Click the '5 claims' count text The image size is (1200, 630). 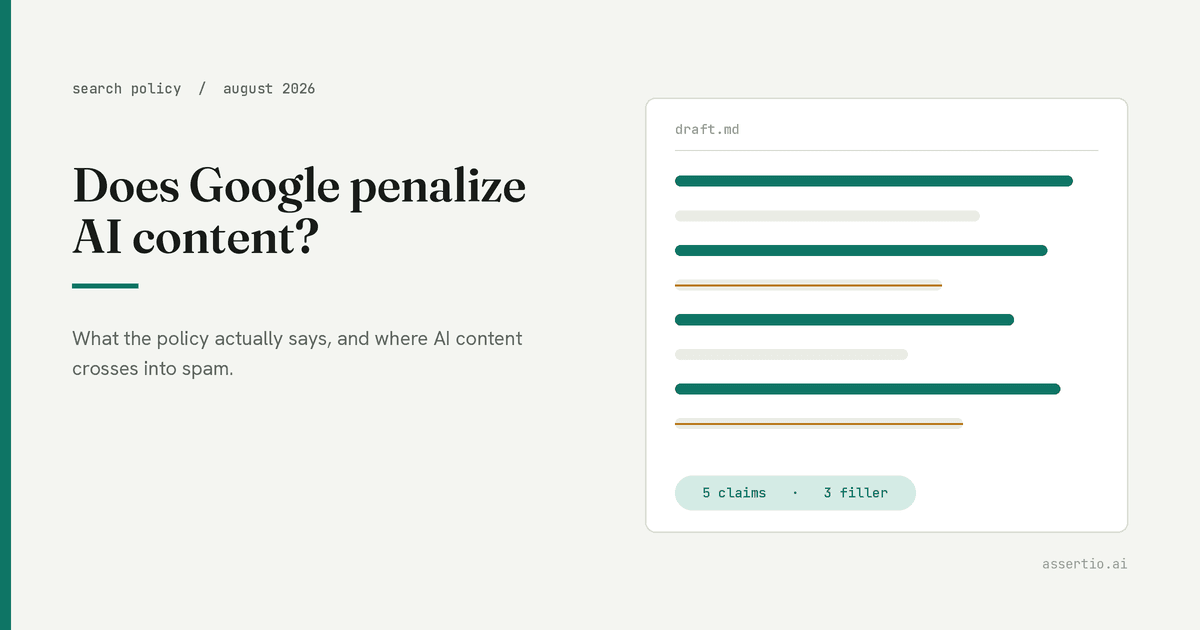(734, 493)
